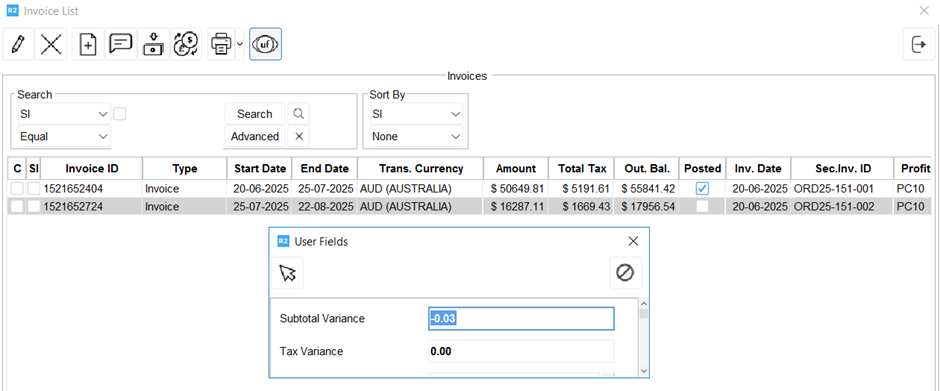Toggle the user fields eye icon
The width and height of the screenshot is (940, 391).
[x=266, y=44]
